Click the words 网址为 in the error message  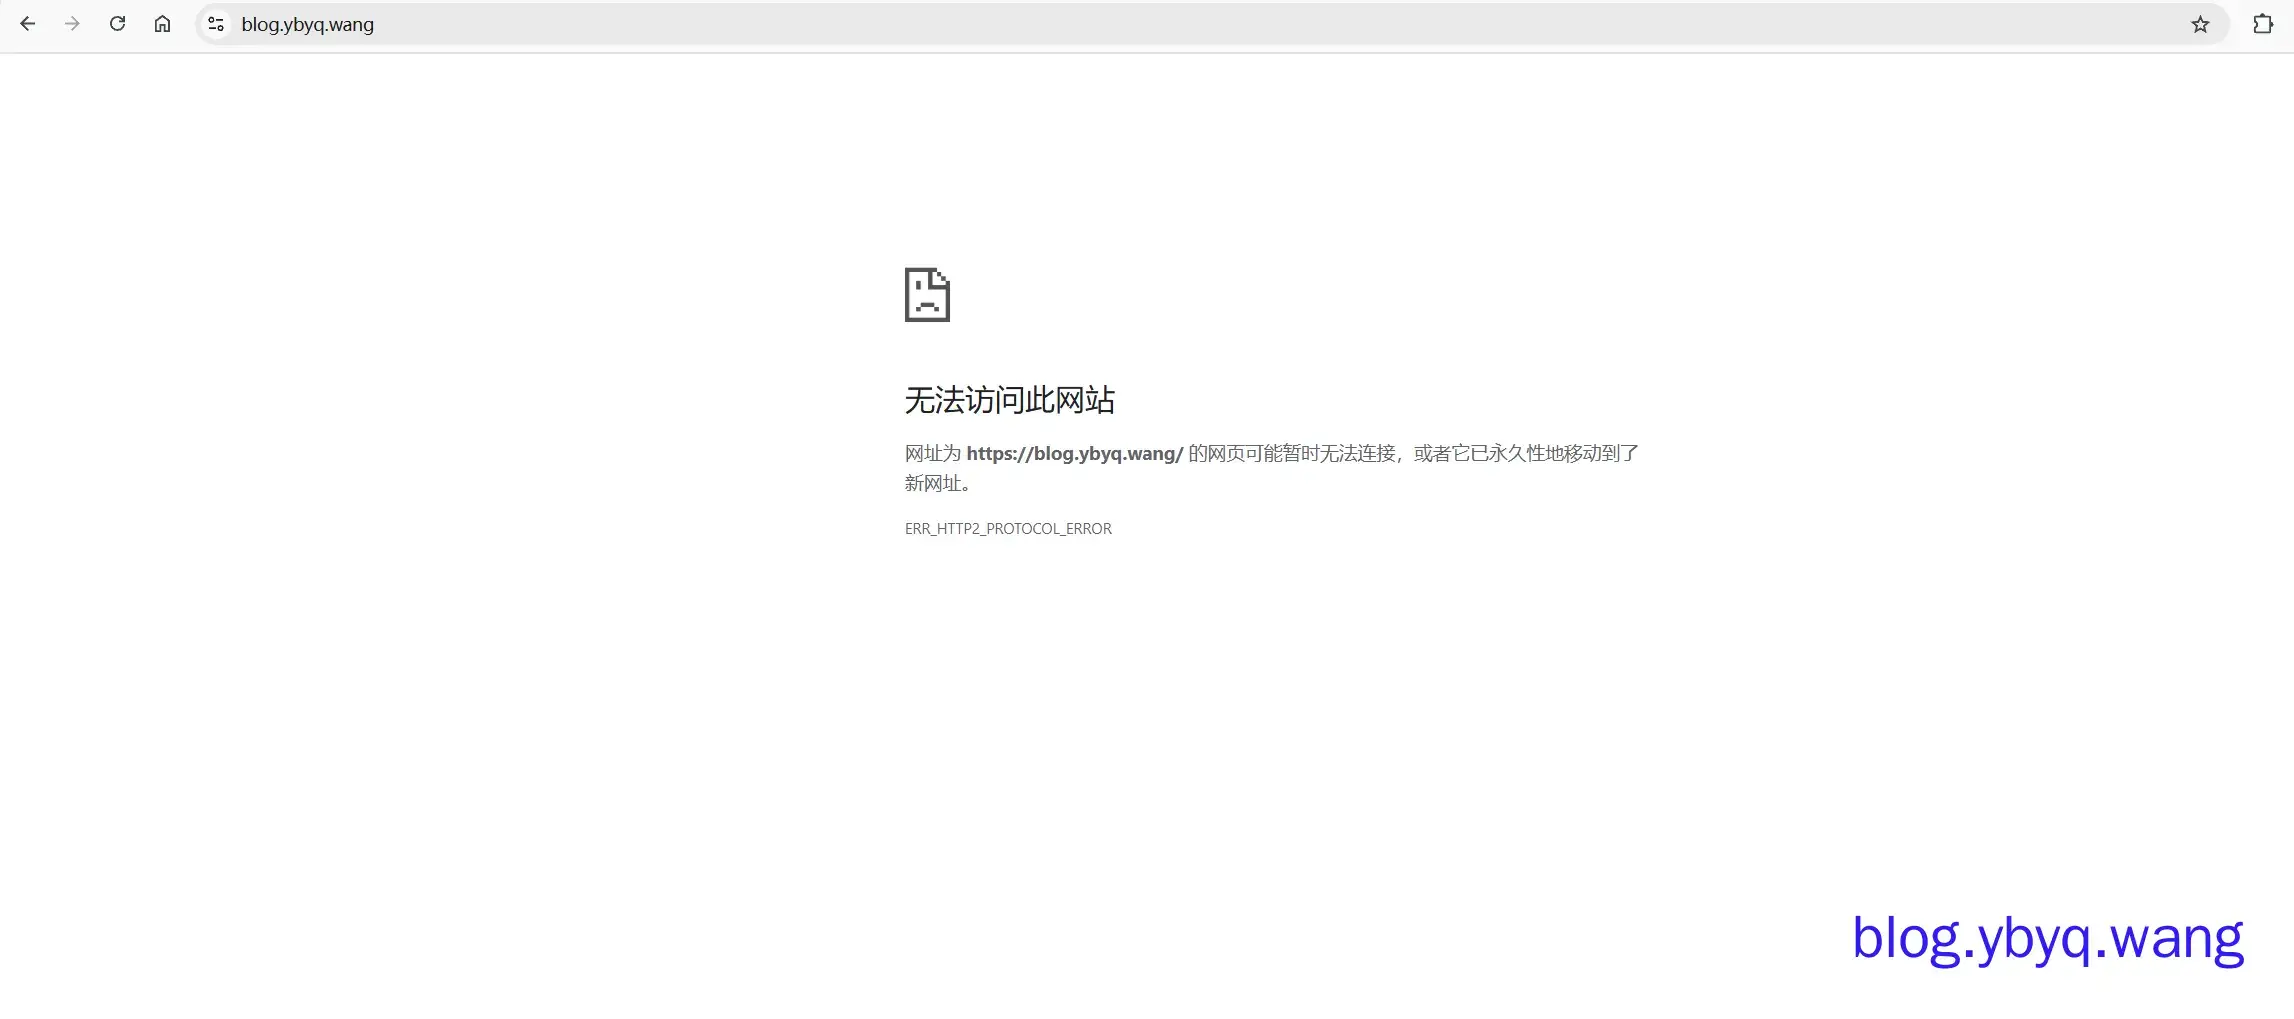click(932, 454)
